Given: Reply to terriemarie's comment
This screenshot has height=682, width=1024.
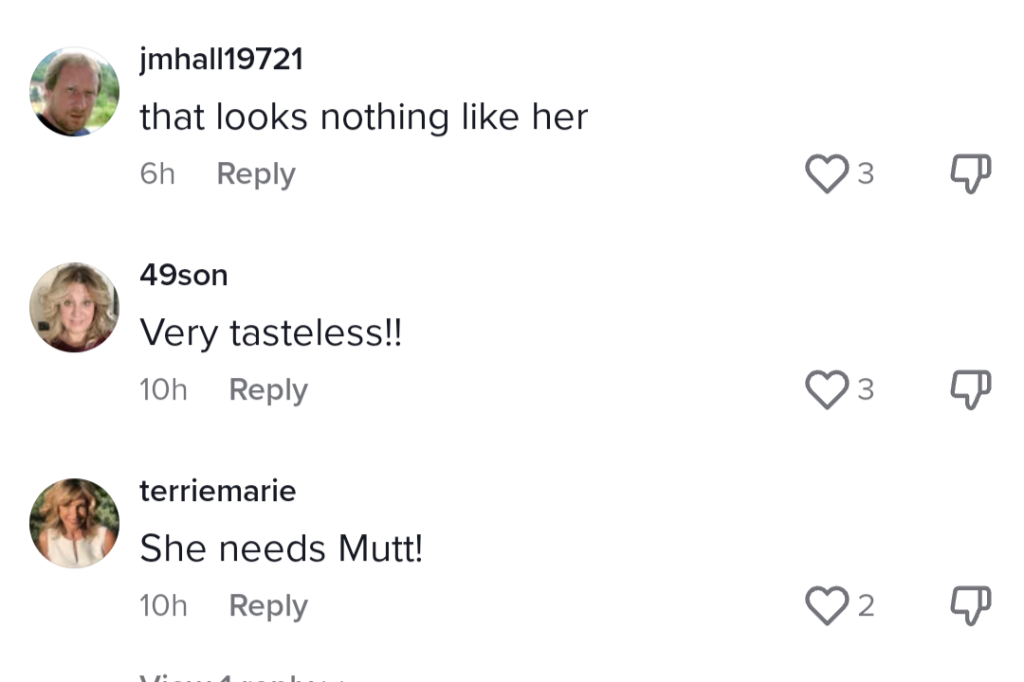Looking at the screenshot, I should (x=268, y=606).
